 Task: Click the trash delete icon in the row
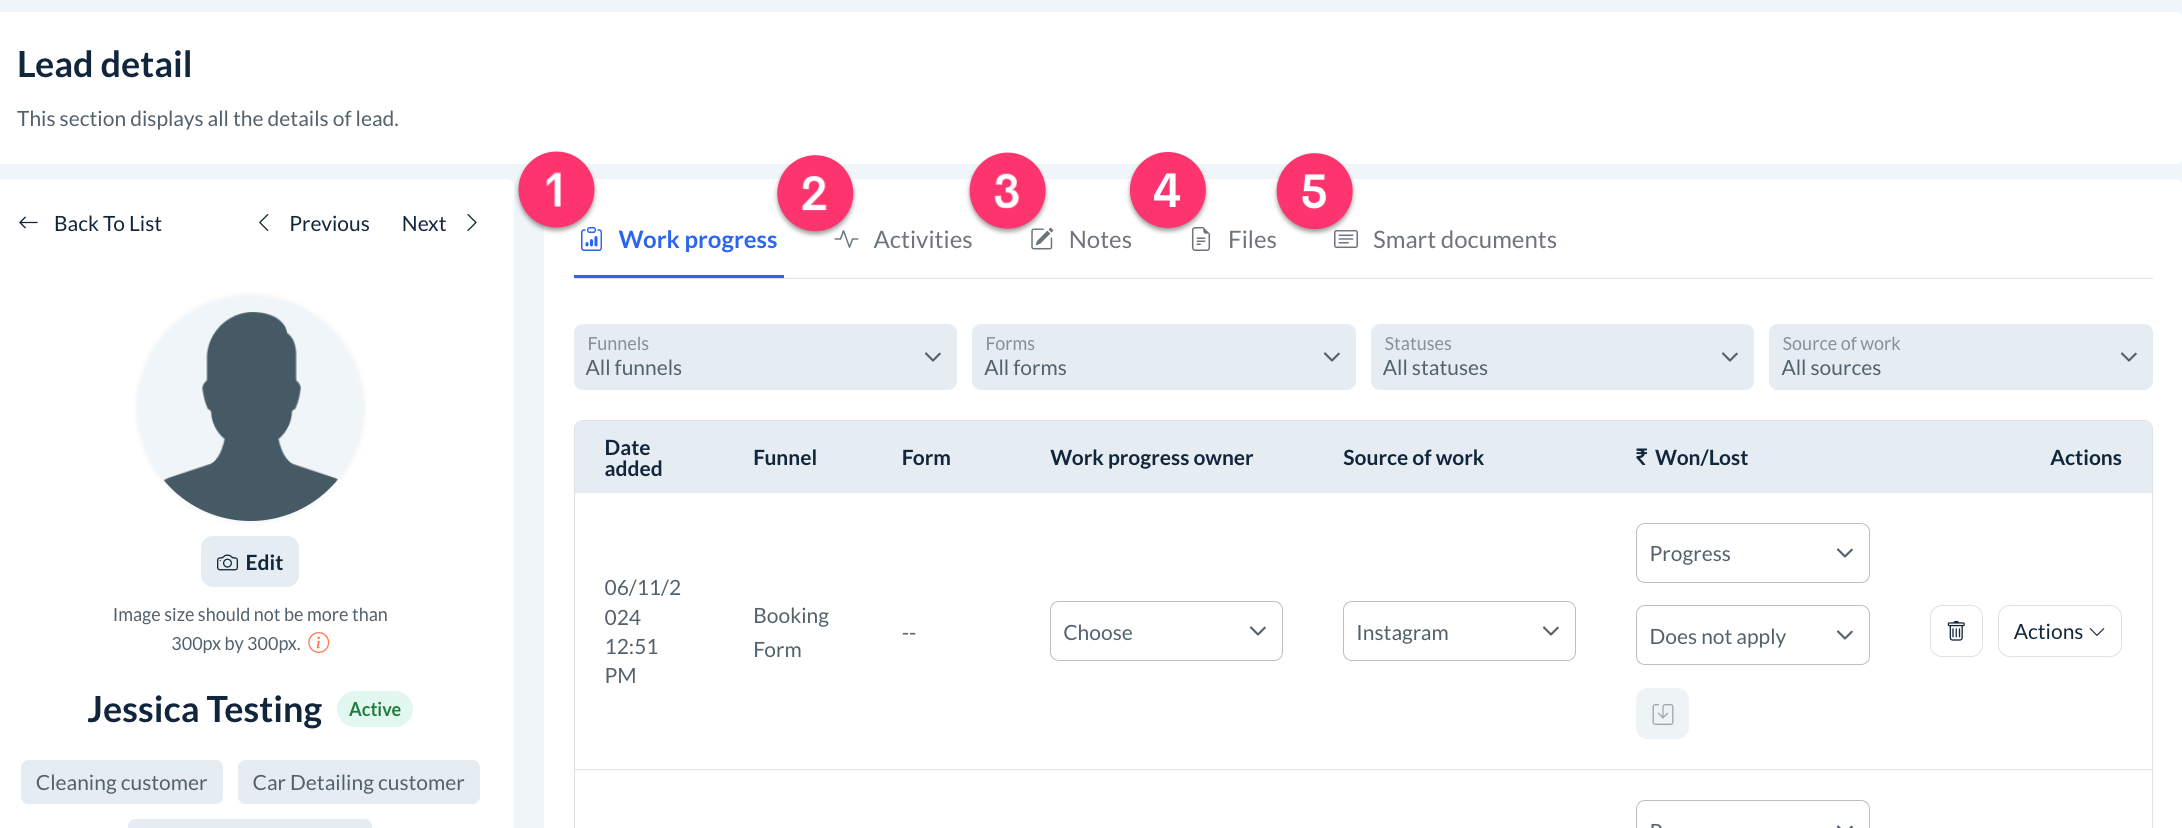click(1955, 631)
